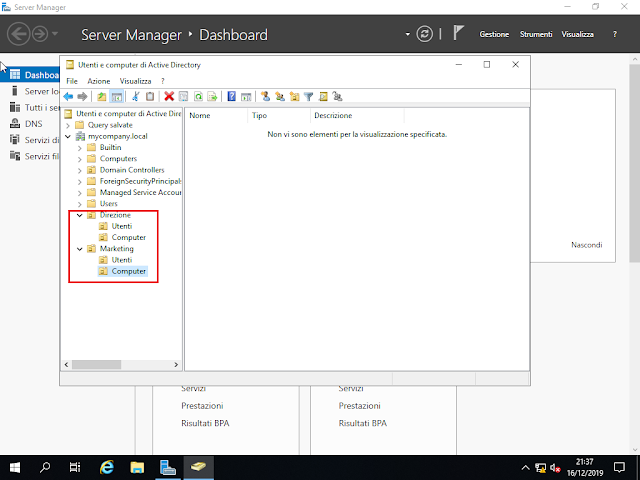Open Strumenti menu in Server Manager
Image resolution: width=640 pixels, height=480 pixels.
click(536, 34)
